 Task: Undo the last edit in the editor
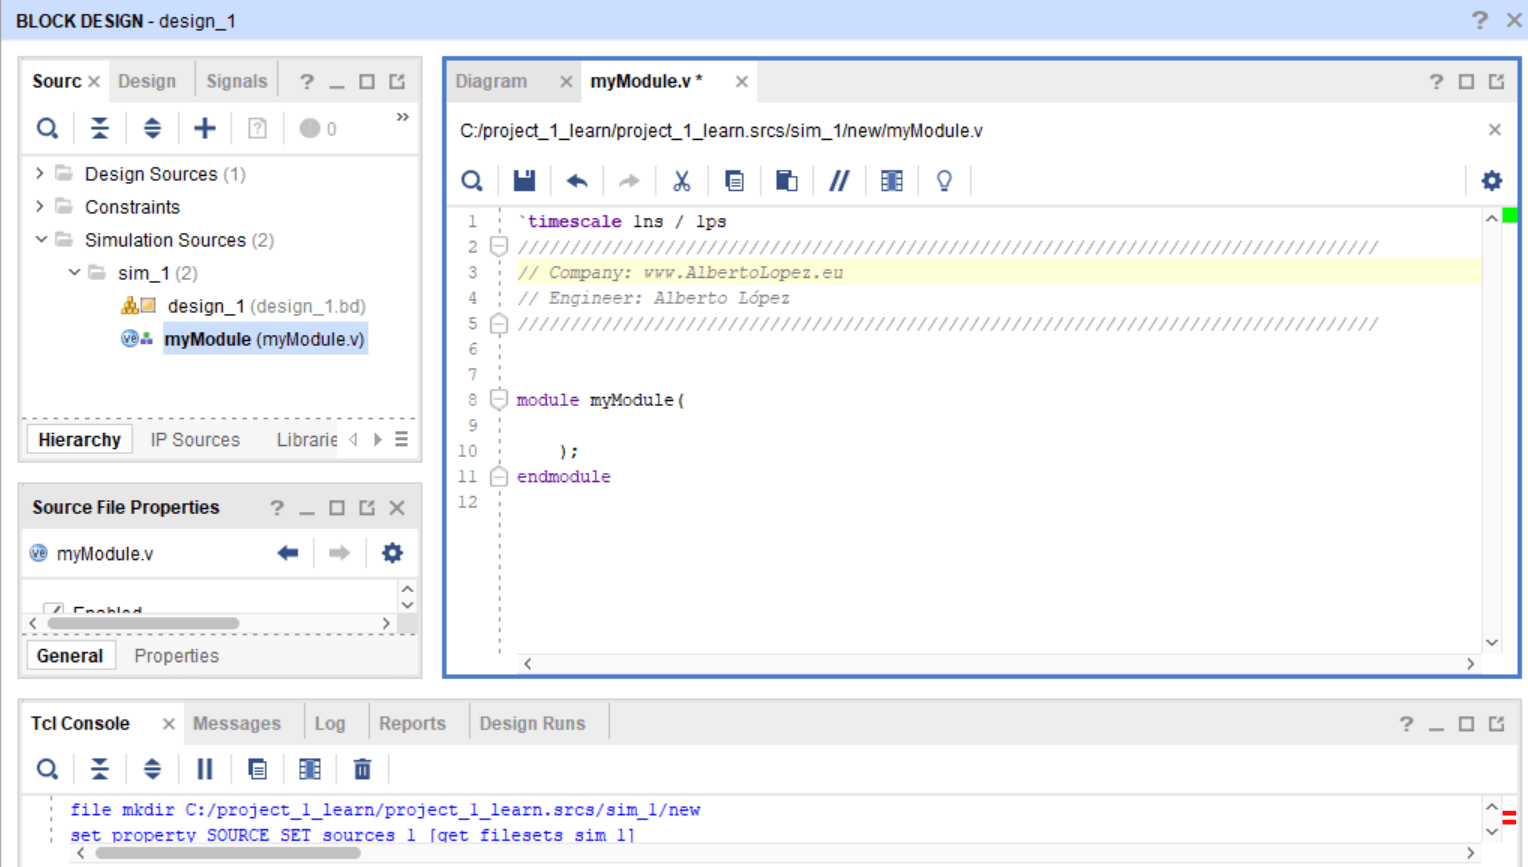577,181
